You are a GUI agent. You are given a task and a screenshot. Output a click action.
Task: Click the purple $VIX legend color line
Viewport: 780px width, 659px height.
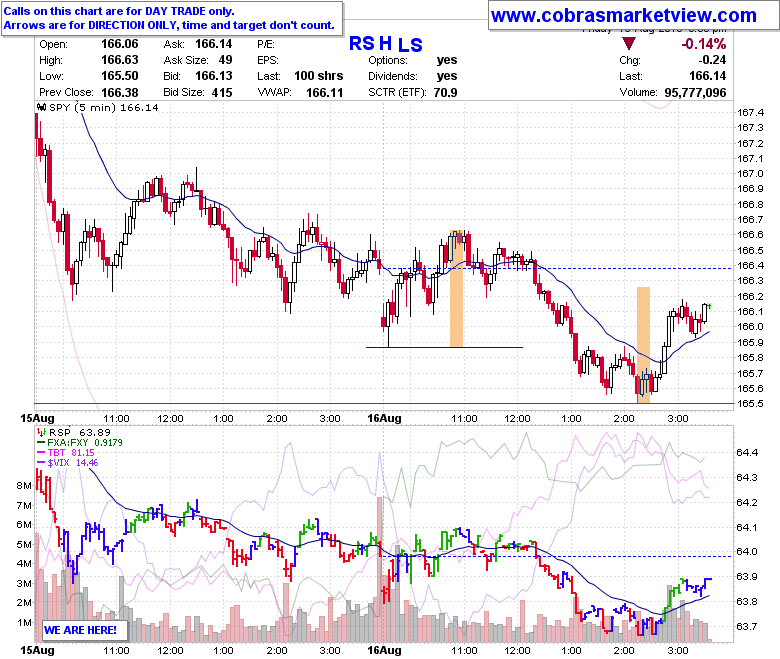41,462
